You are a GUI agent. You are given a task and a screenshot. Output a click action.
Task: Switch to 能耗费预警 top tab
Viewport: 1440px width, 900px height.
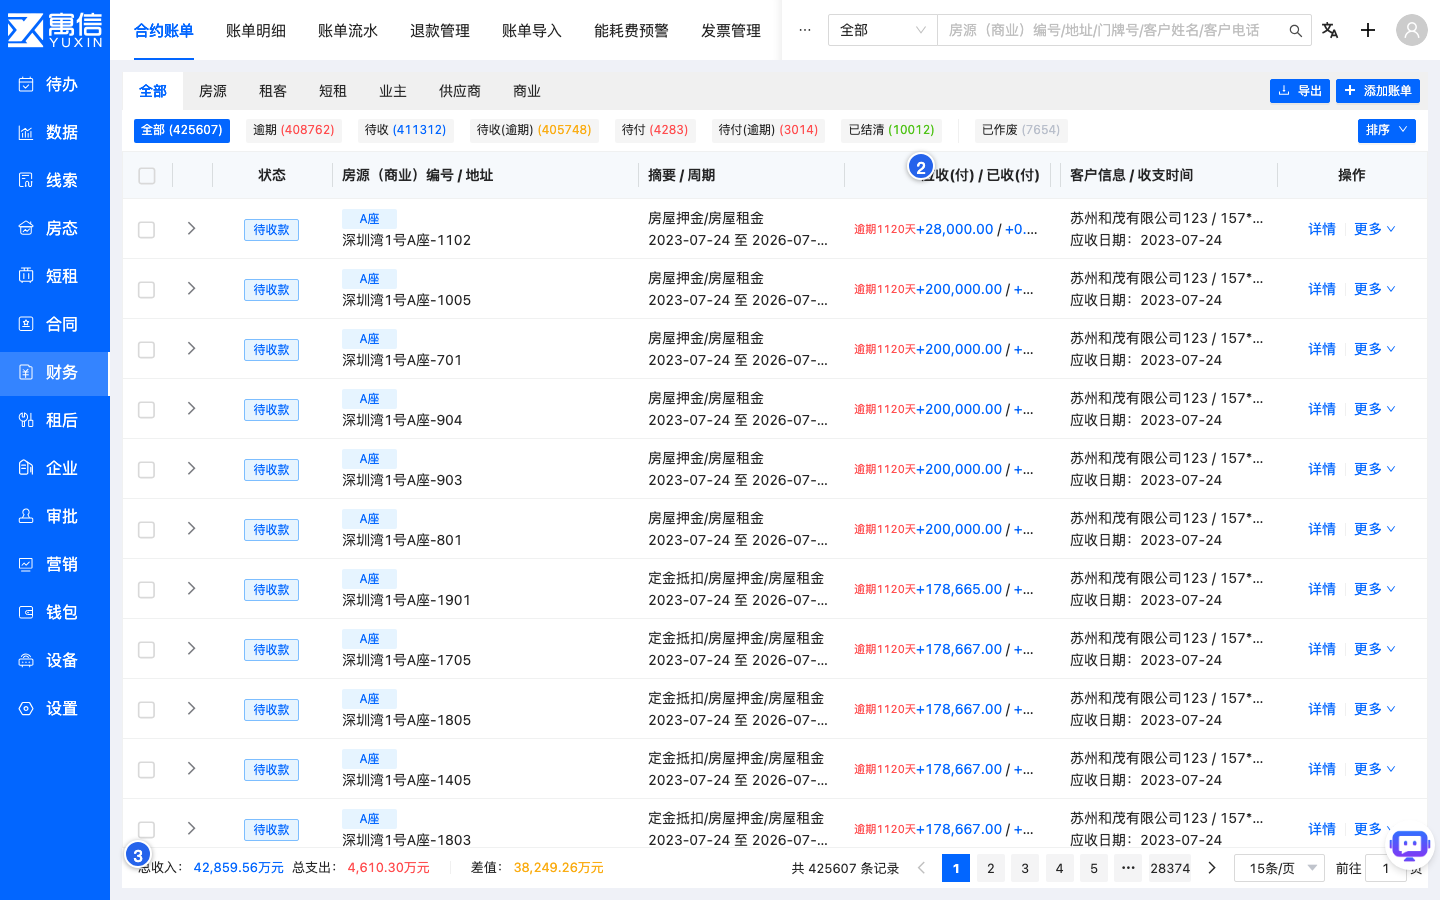pyautogui.click(x=631, y=31)
